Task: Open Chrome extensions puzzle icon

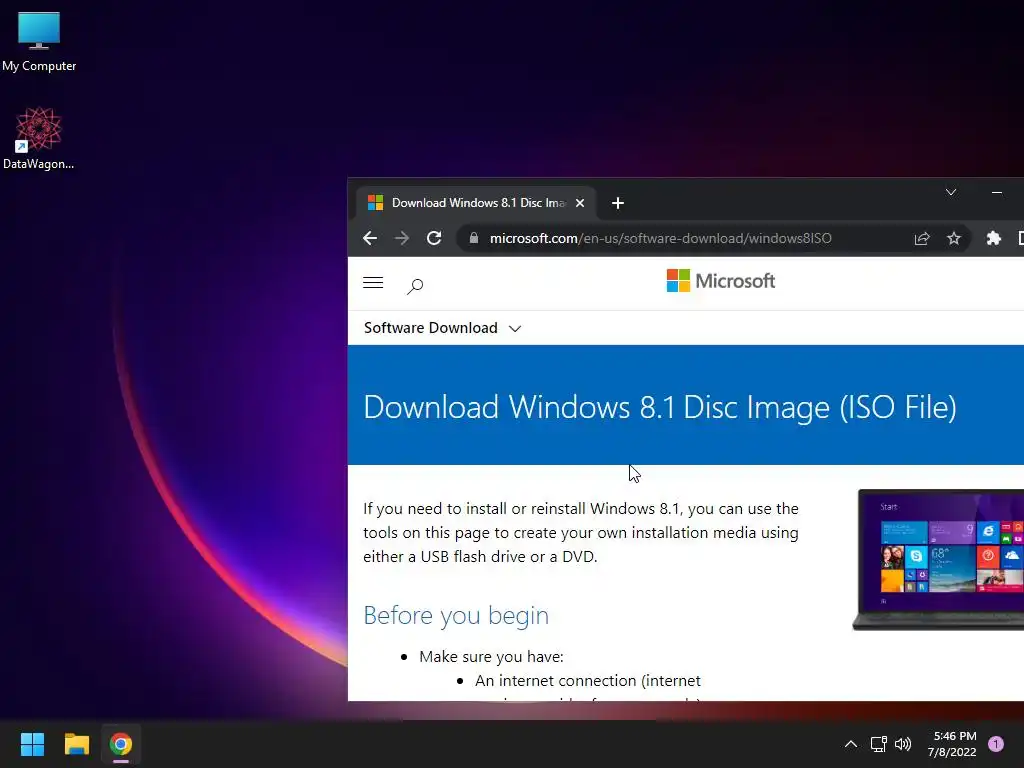Action: pyautogui.click(x=993, y=238)
